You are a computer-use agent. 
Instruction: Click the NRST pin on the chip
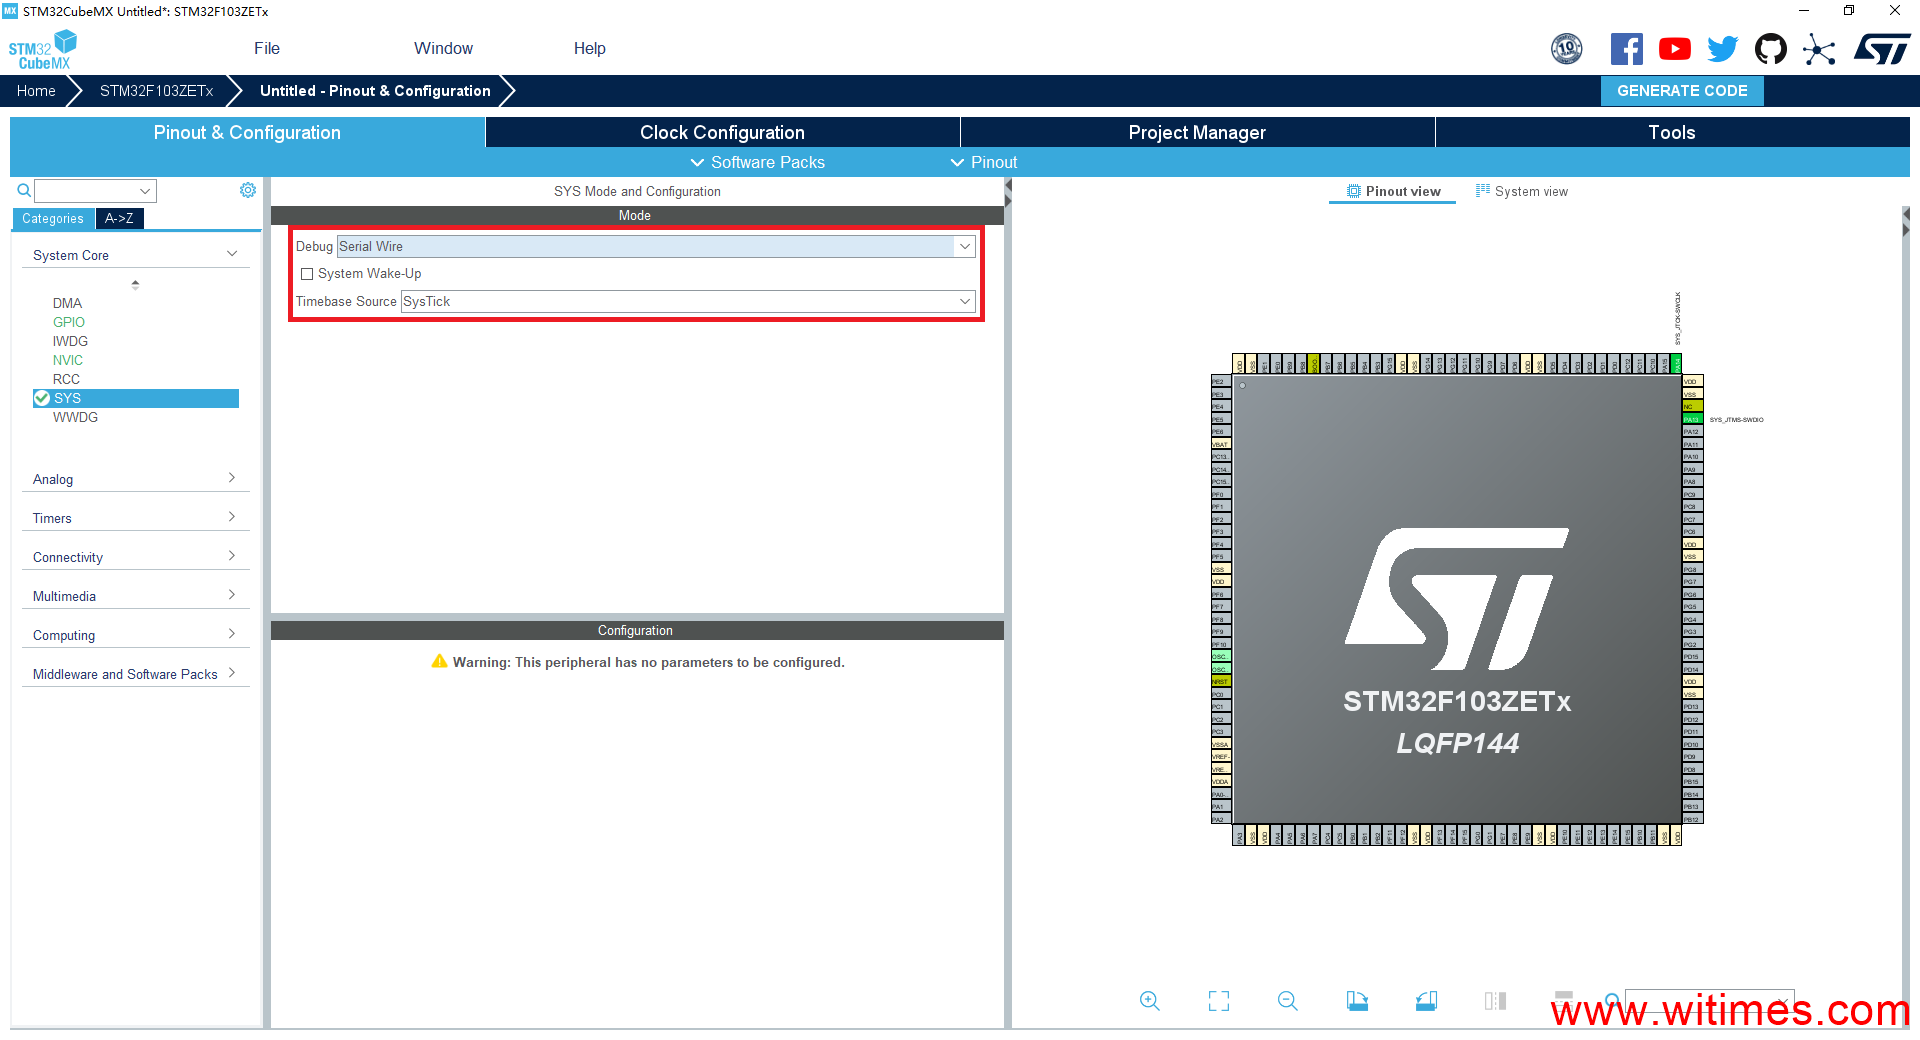tap(1221, 681)
